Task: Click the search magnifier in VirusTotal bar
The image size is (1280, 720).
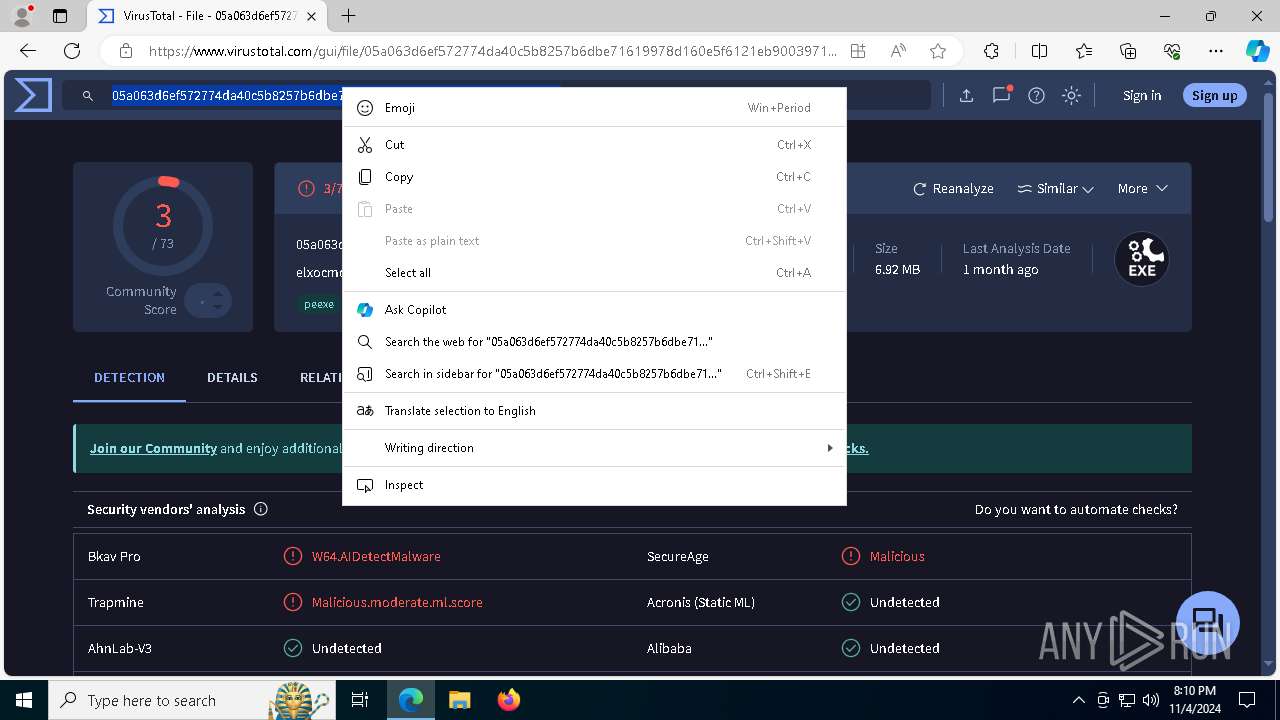Action: (x=88, y=96)
